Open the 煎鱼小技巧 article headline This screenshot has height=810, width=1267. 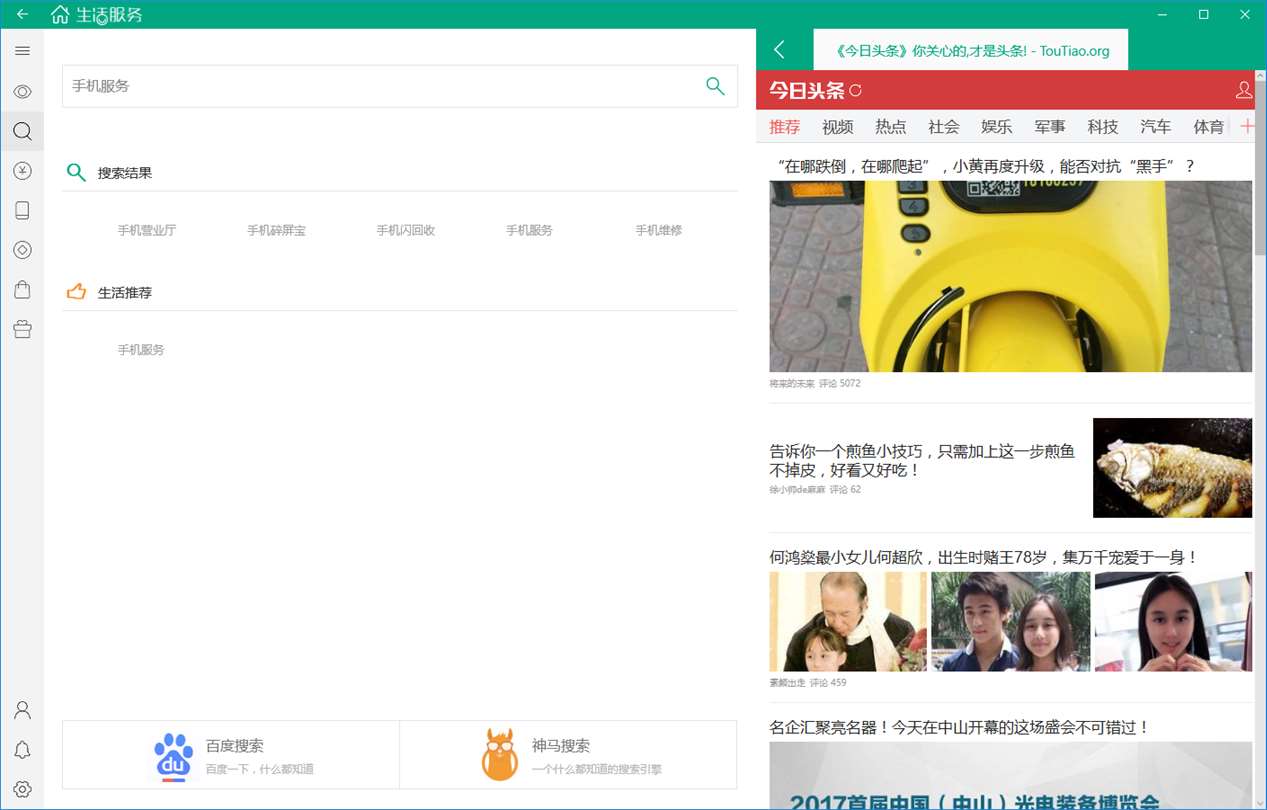[922, 460]
